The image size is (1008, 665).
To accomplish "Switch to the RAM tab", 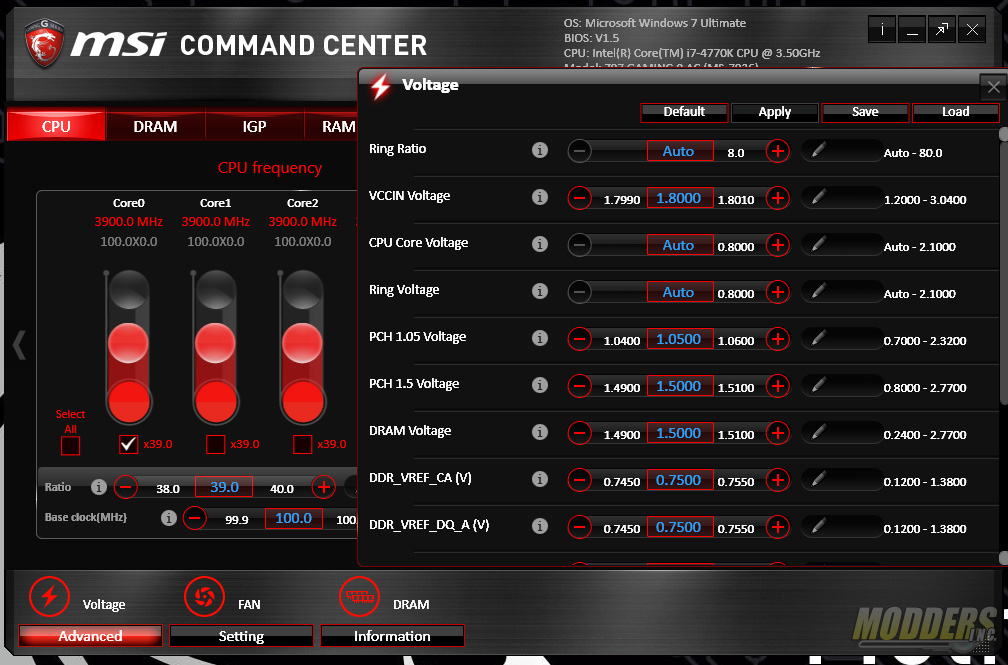I will pos(331,125).
